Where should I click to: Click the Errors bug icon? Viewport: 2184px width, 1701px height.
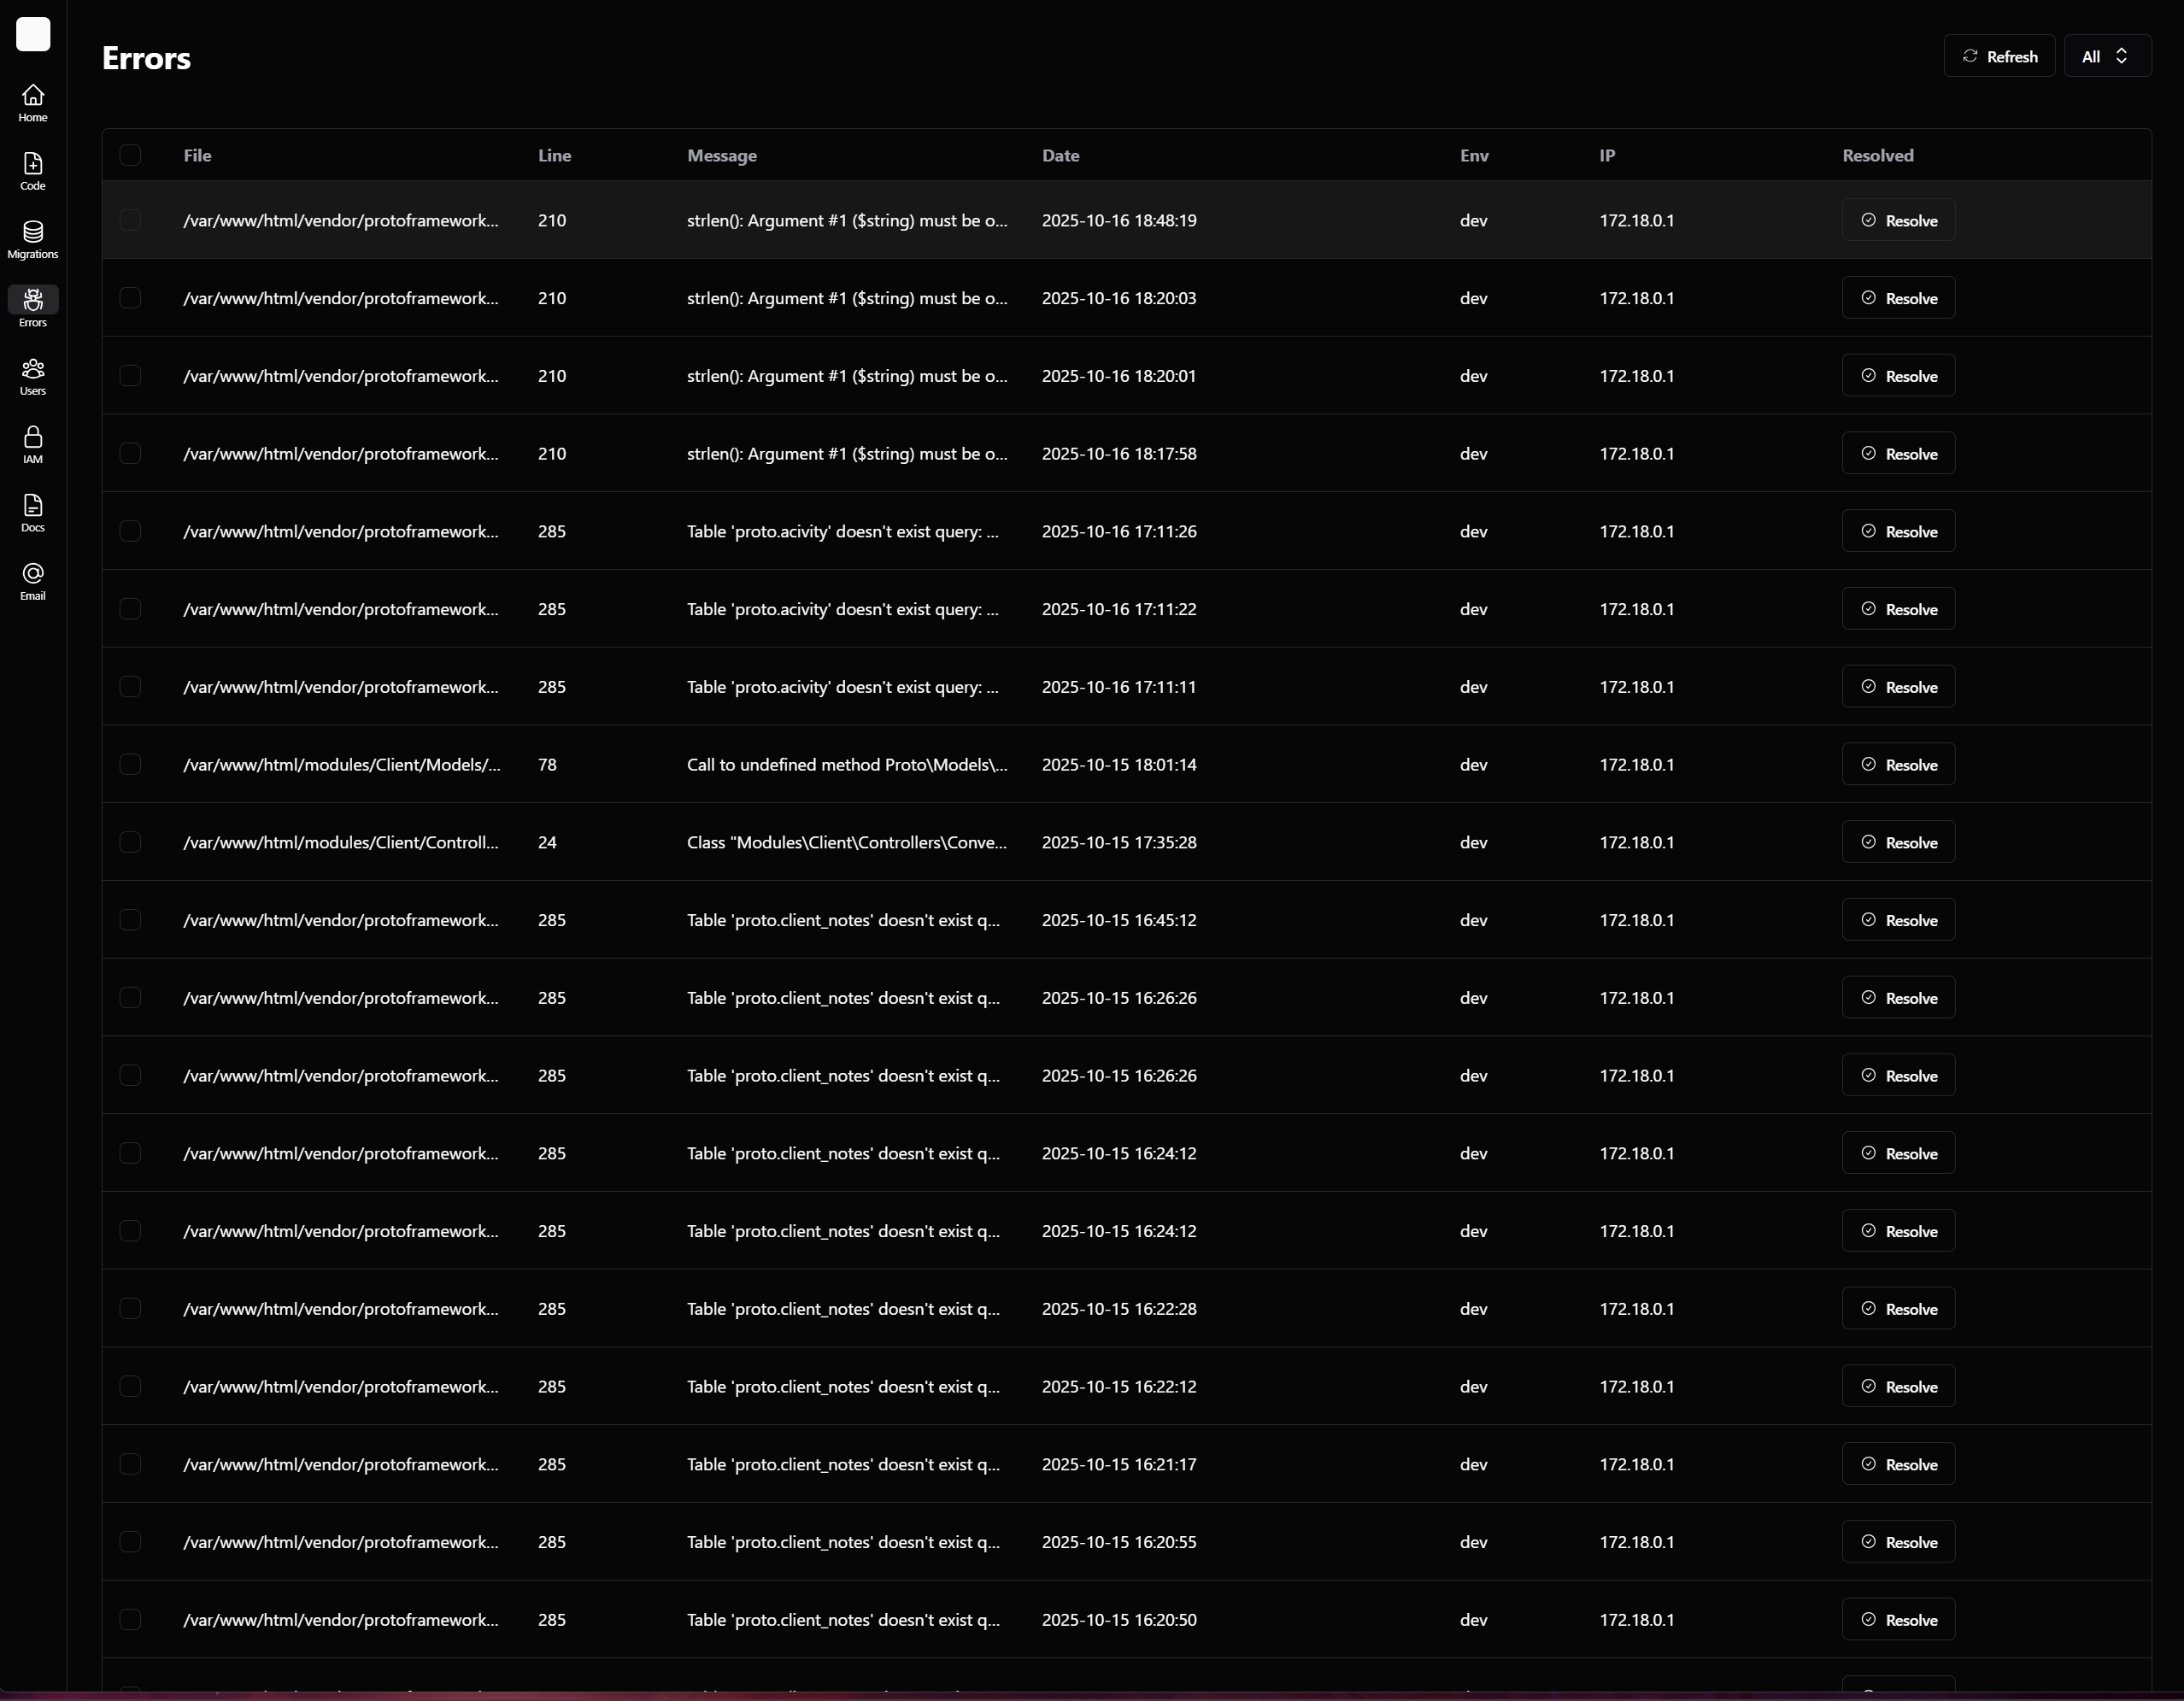[33, 300]
